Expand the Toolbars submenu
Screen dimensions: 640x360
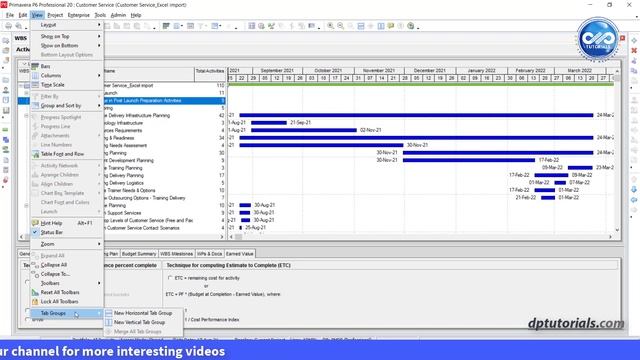[67, 283]
